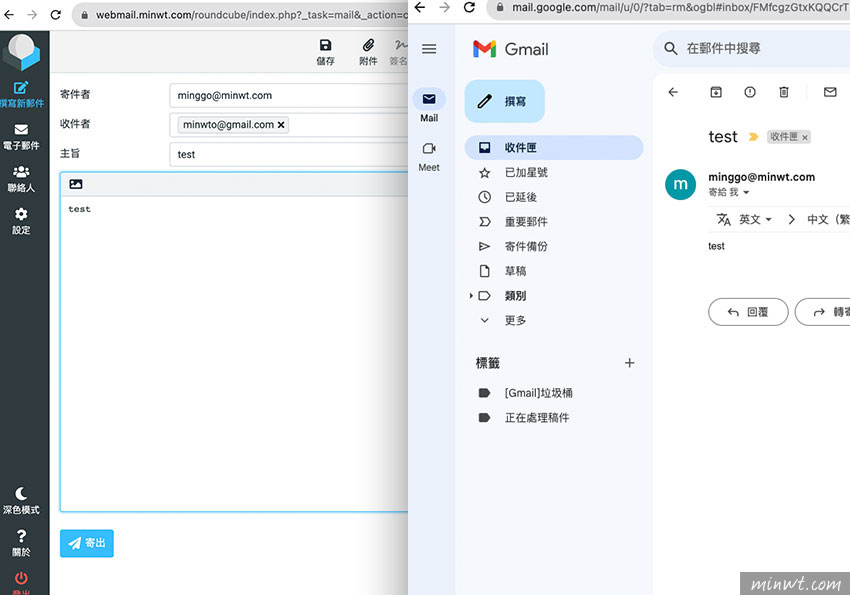Select 已加星號 starred folder in Gmail
Image resolution: width=850 pixels, height=595 pixels.
pyautogui.click(x=526, y=172)
